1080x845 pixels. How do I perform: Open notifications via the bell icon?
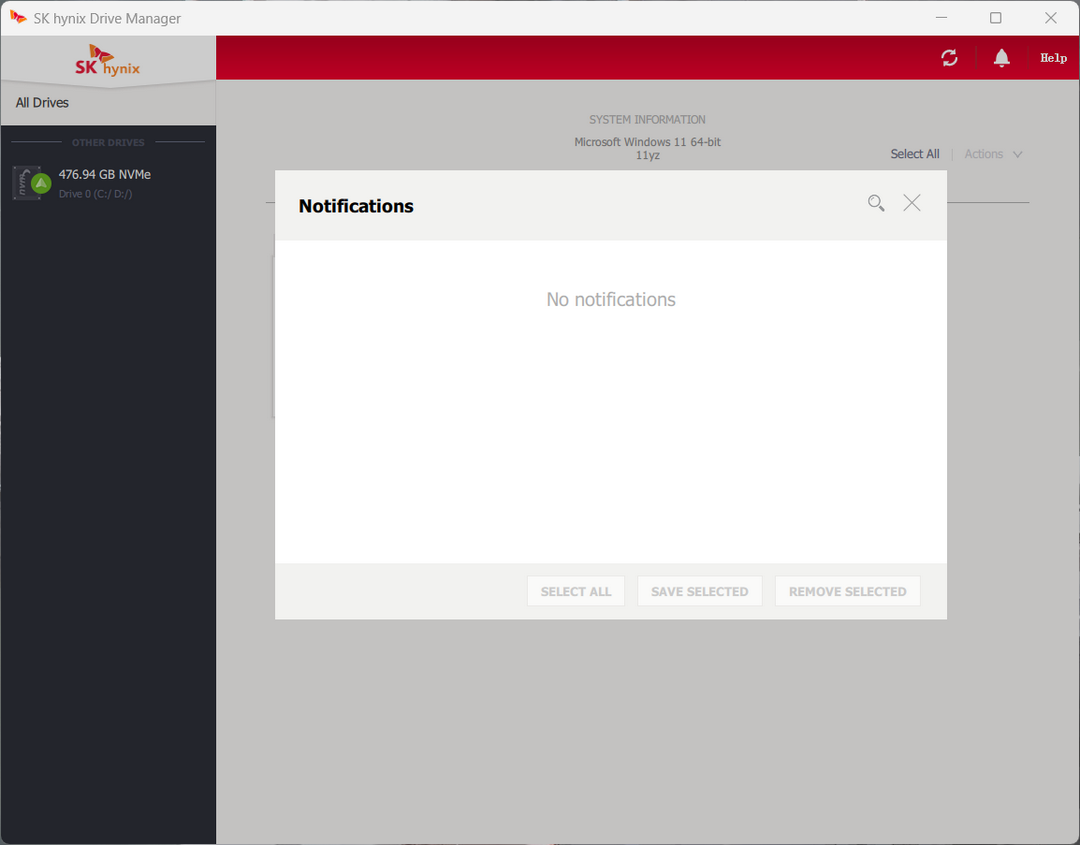[x=1001, y=58]
